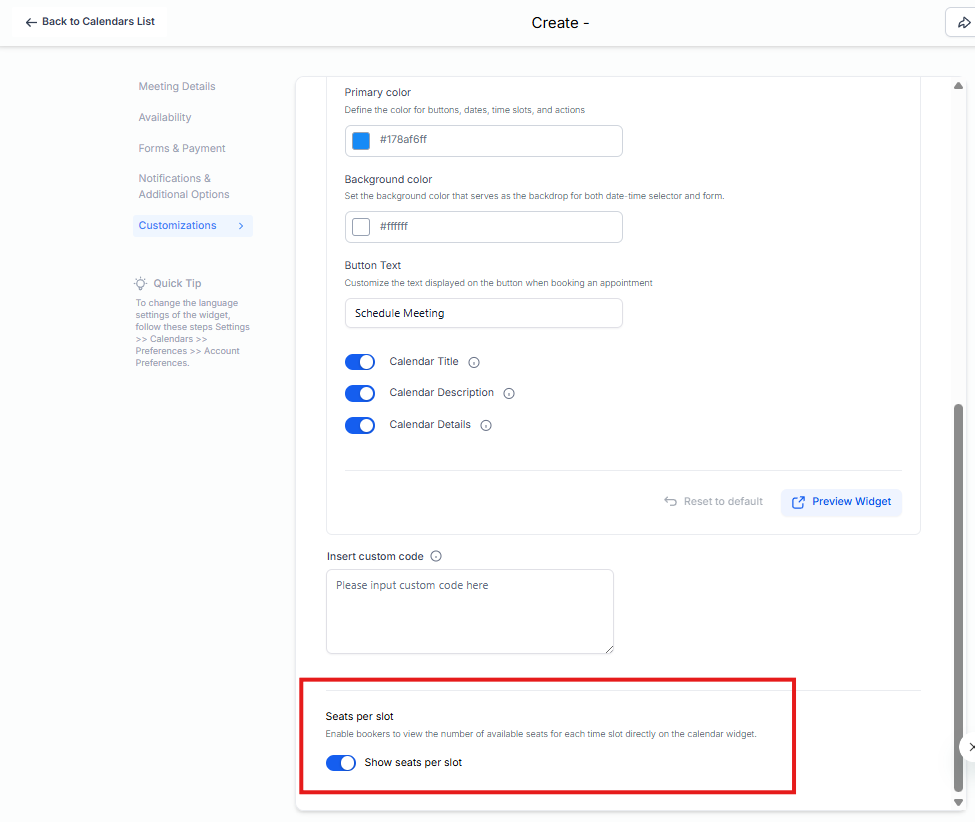Click the back arrow to Calendars List

pos(31,22)
